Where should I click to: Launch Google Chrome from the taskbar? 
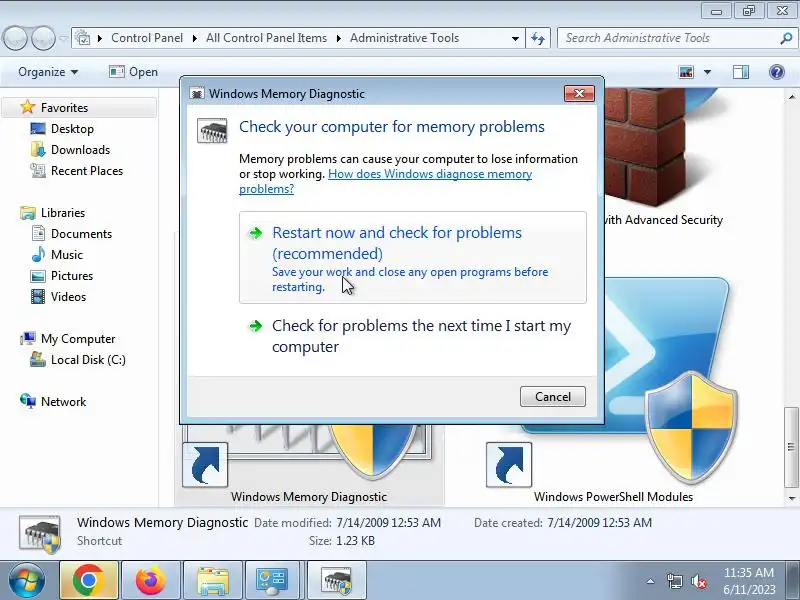click(89, 580)
